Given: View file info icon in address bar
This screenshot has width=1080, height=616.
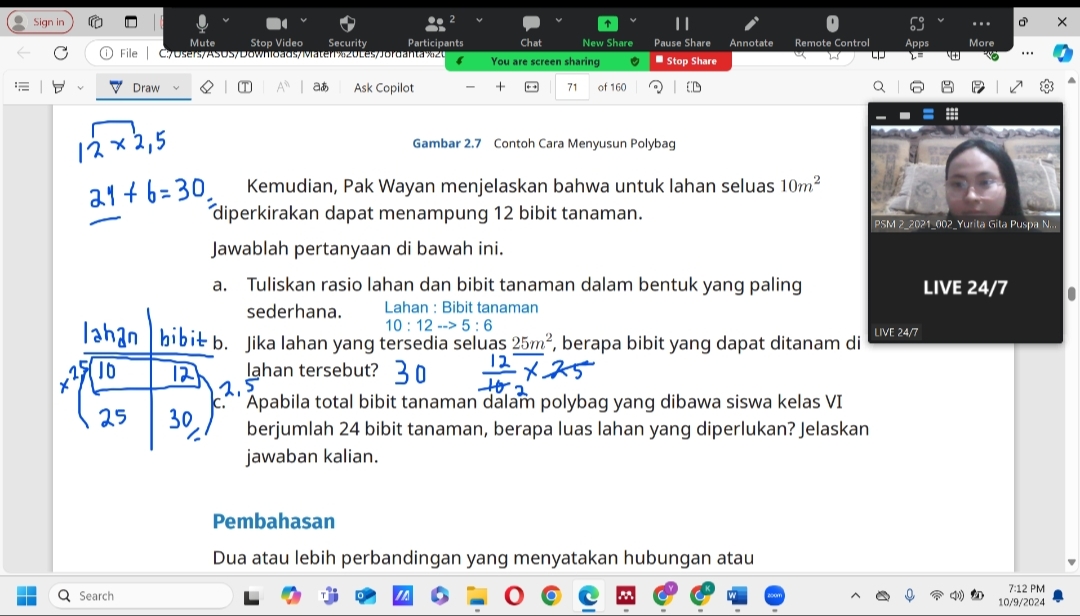Looking at the screenshot, I should 106,53.
